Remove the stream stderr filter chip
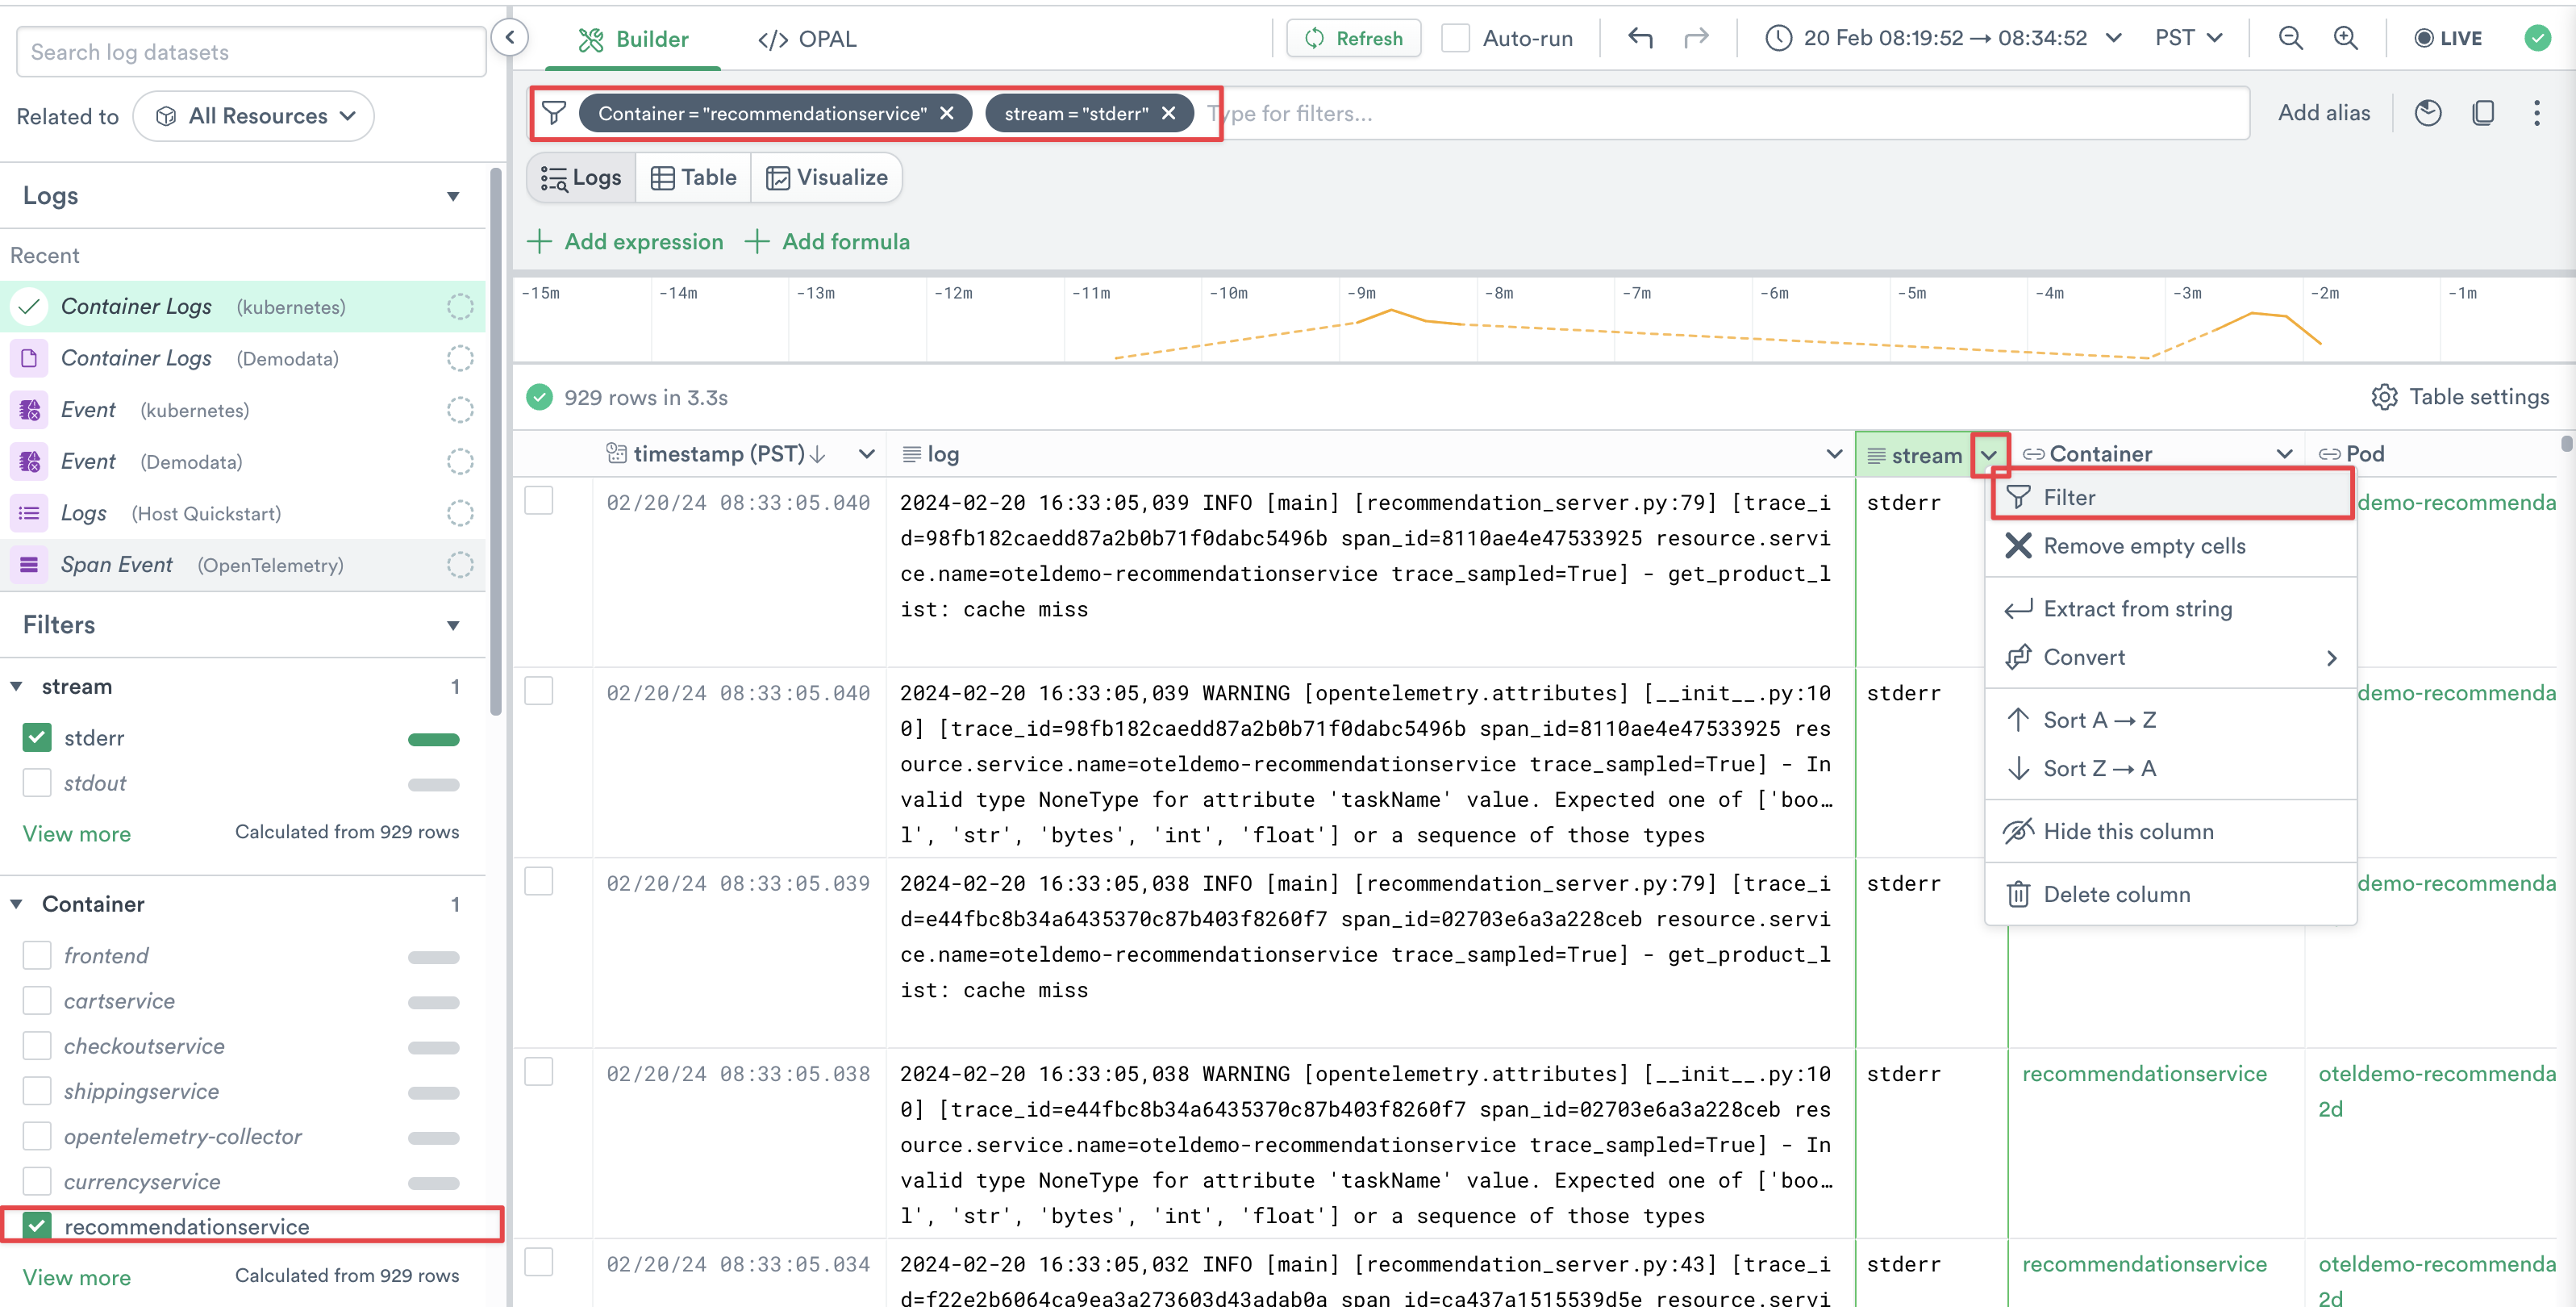This screenshot has height=1307, width=2576. click(1168, 113)
